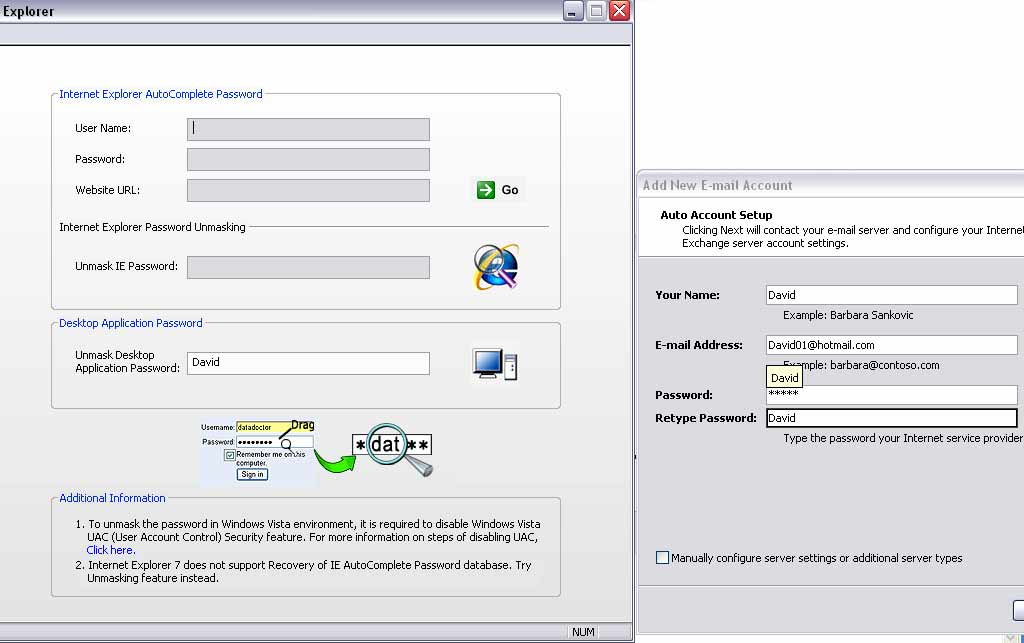Click the Website URL input field

pyautogui.click(x=308, y=191)
